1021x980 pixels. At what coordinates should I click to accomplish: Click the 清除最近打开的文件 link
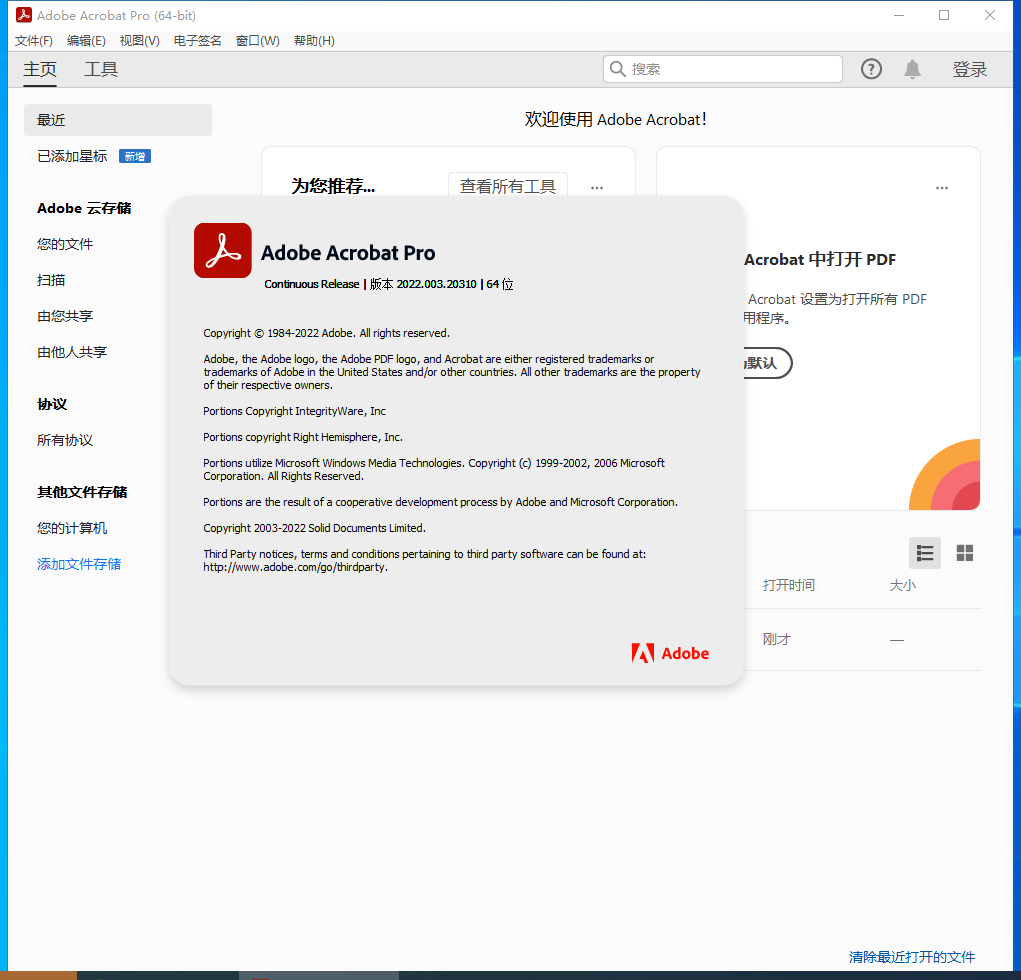(911, 956)
